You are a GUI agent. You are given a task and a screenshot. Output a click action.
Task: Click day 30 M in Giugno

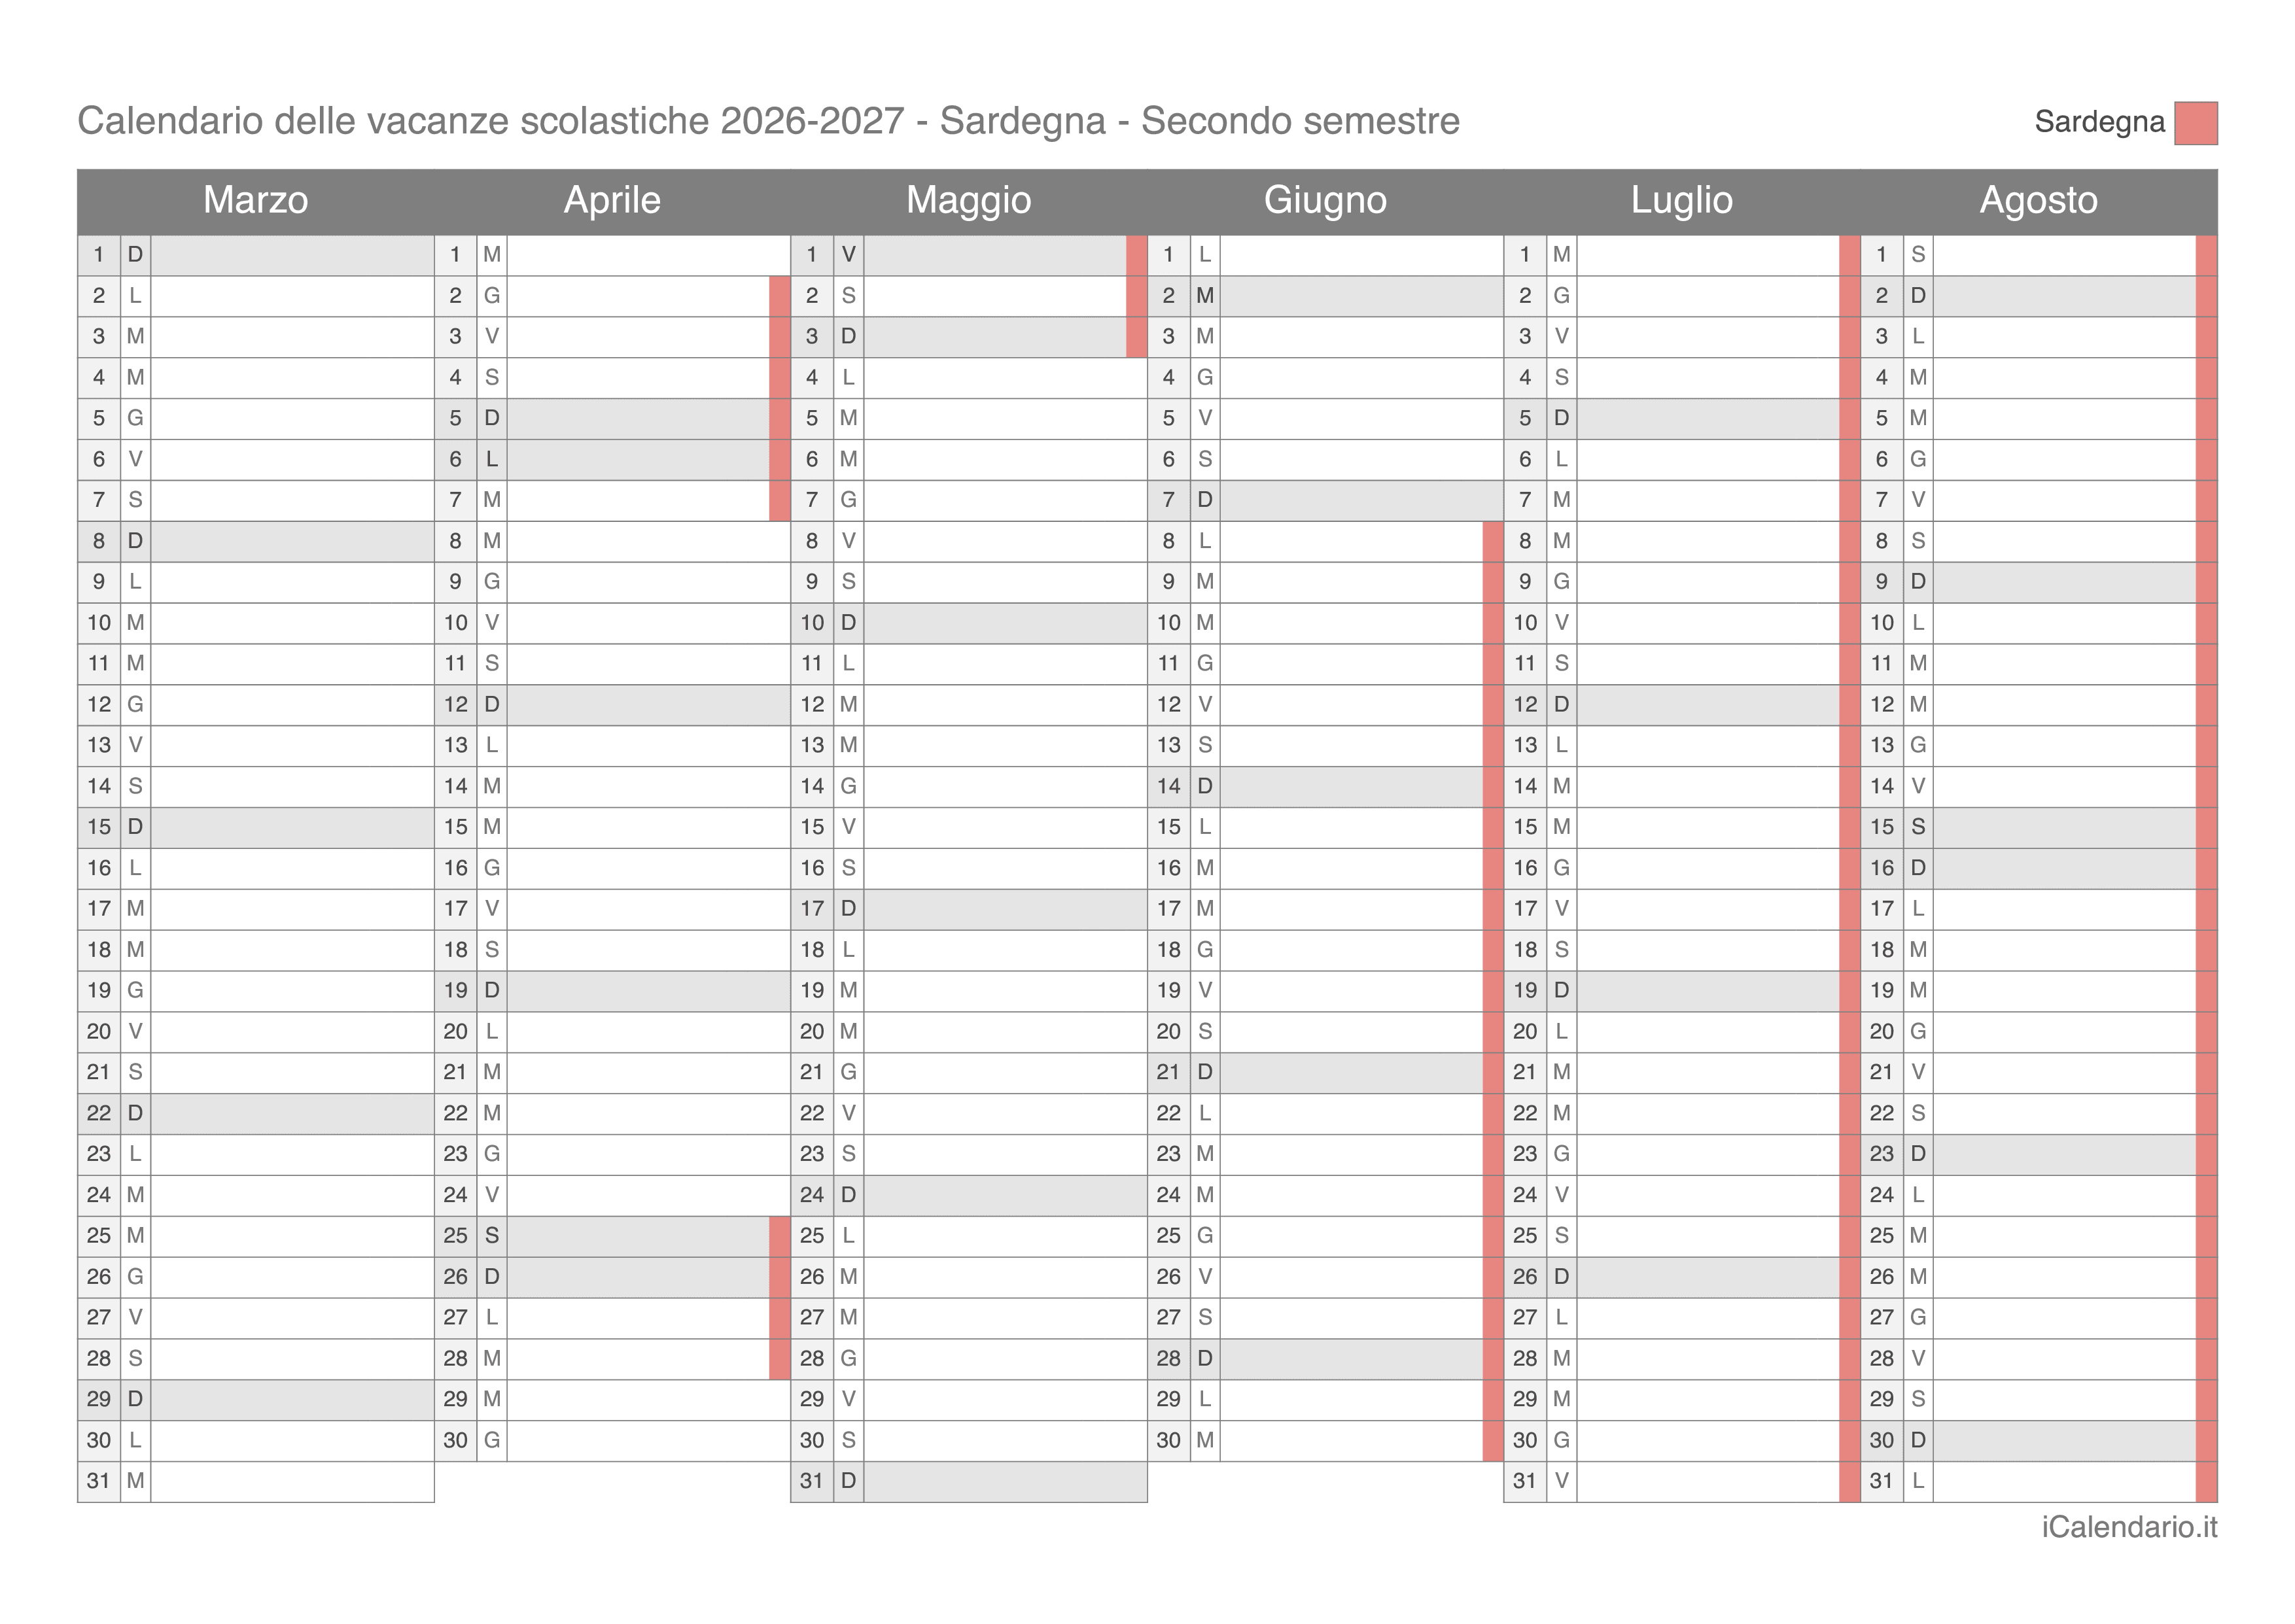1325,1440
